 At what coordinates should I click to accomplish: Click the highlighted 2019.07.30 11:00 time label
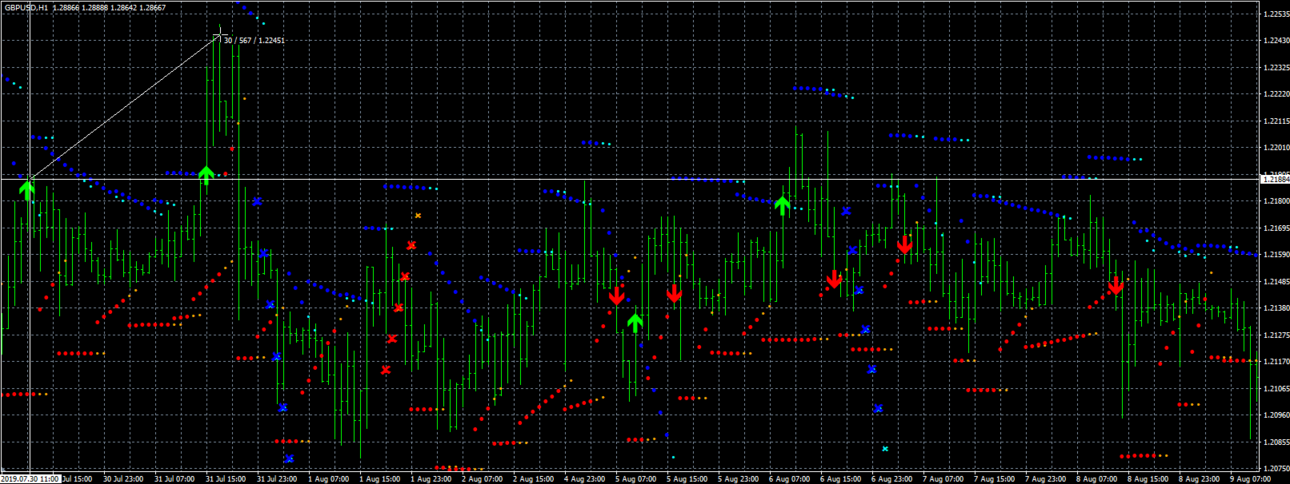click(30, 479)
